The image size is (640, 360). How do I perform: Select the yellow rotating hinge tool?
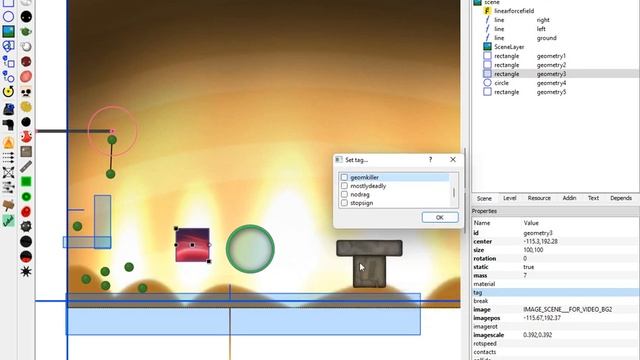tap(9, 91)
